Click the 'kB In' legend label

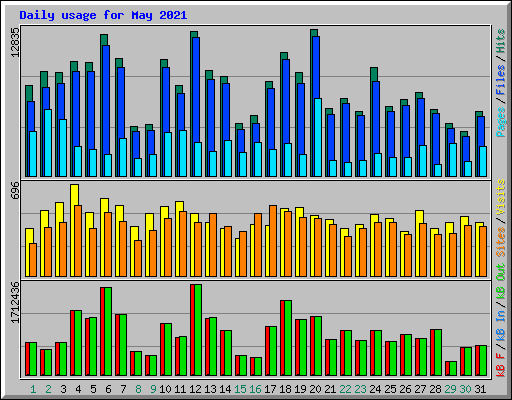click(501, 327)
